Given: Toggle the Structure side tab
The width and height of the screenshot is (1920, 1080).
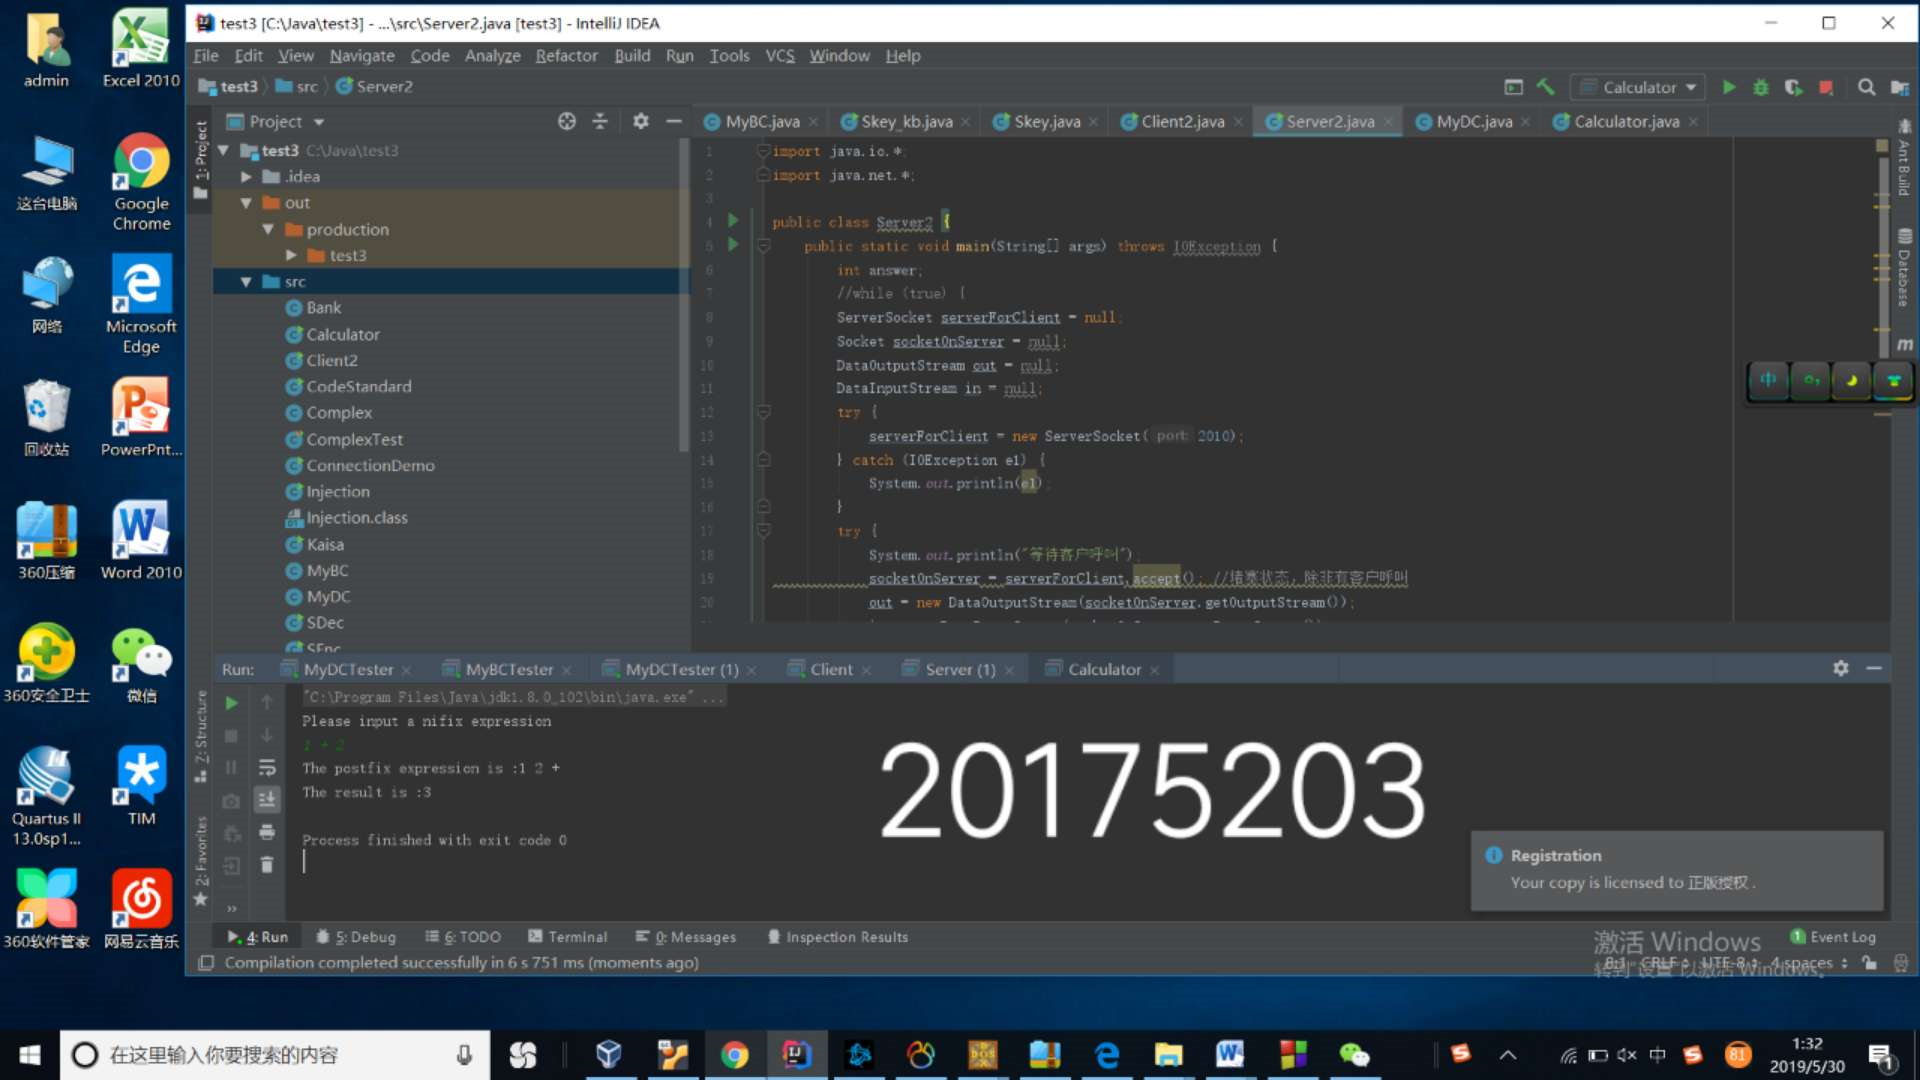Looking at the screenshot, I should click(201, 737).
